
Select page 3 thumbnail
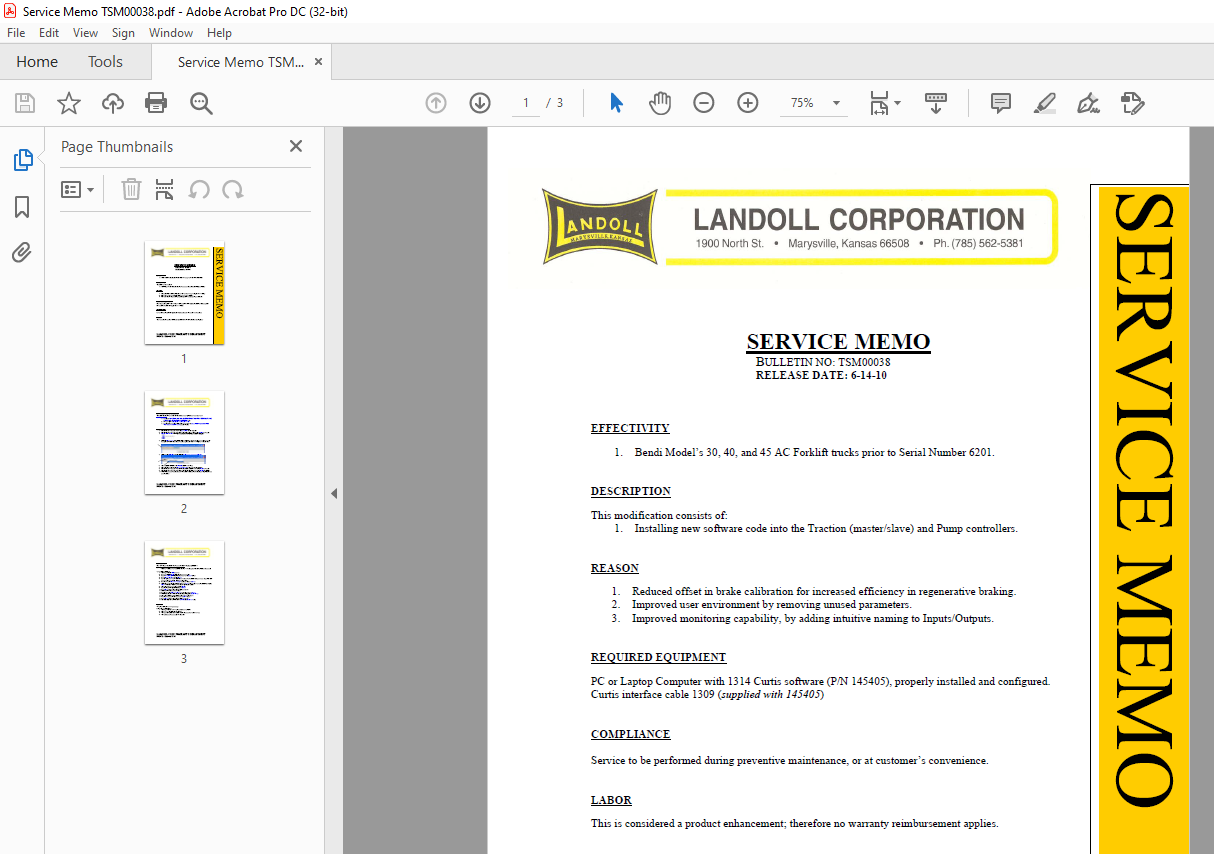[x=184, y=593]
